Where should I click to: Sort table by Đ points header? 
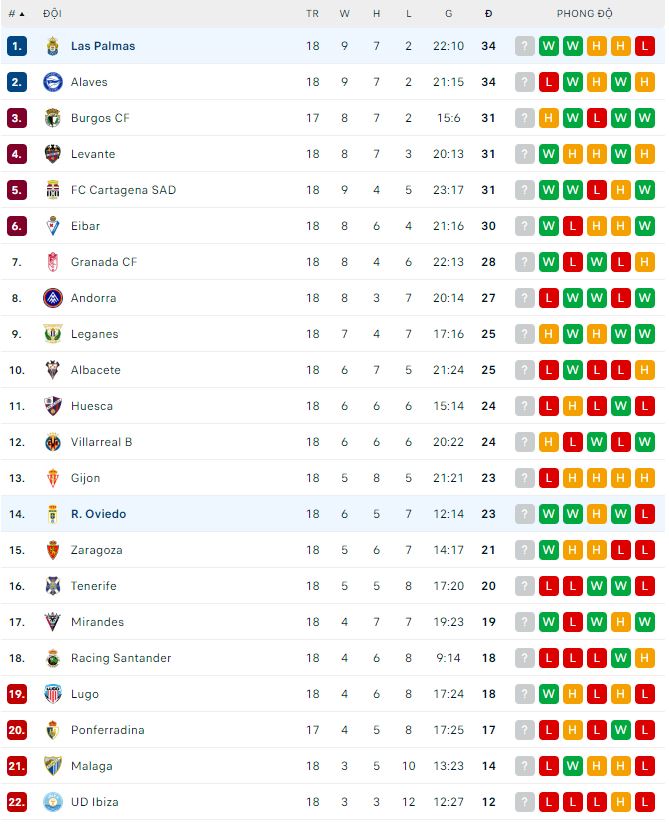coord(488,14)
